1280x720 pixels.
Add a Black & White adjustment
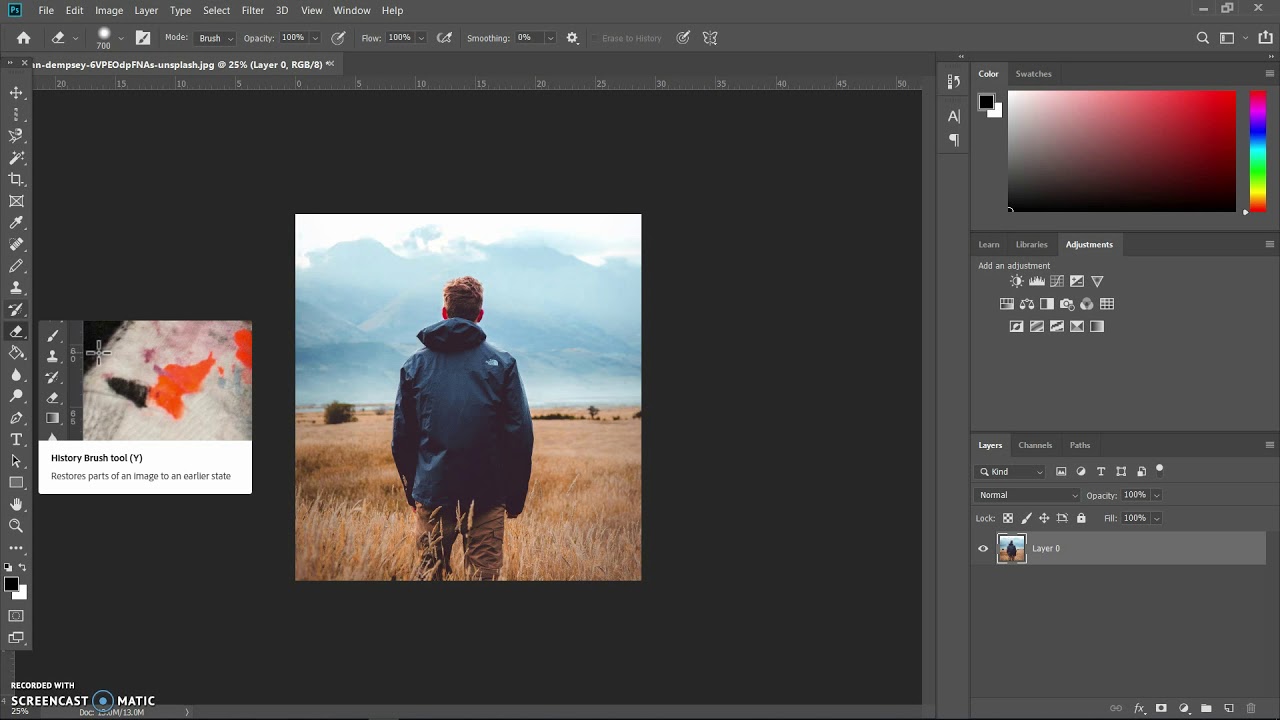[1047, 304]
